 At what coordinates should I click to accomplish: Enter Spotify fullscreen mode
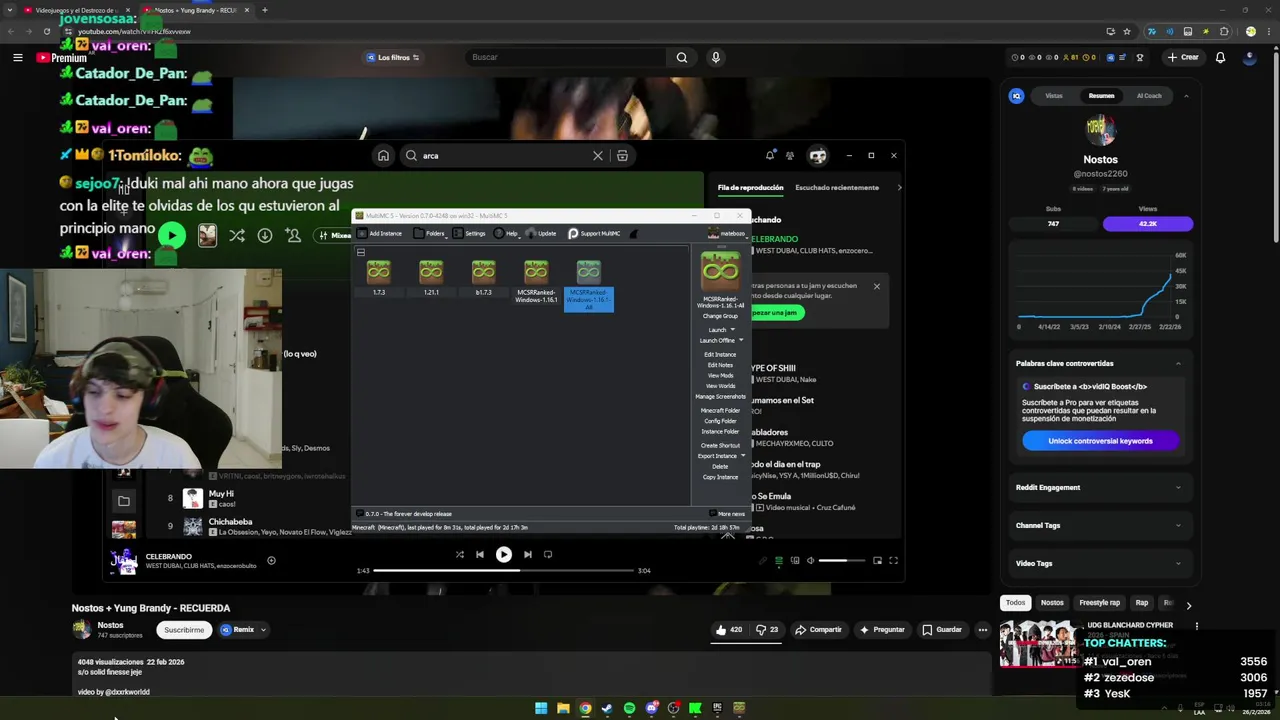click(x=893, y=561)
